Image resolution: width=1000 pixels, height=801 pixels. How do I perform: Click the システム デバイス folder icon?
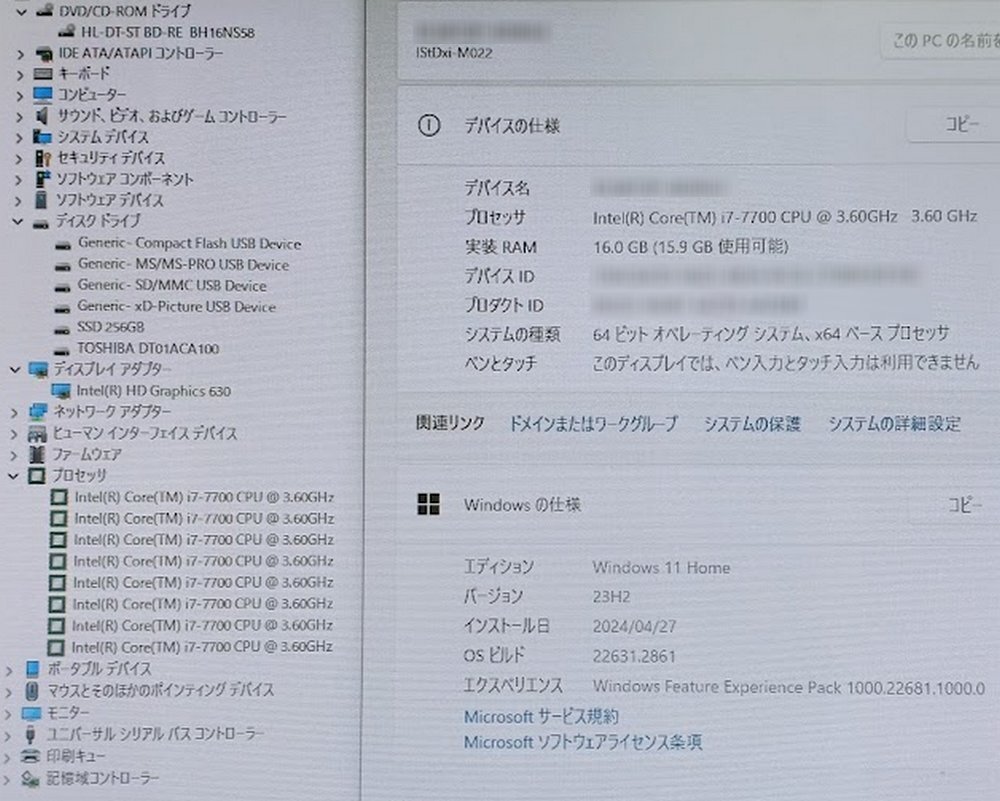click(42, 136)
